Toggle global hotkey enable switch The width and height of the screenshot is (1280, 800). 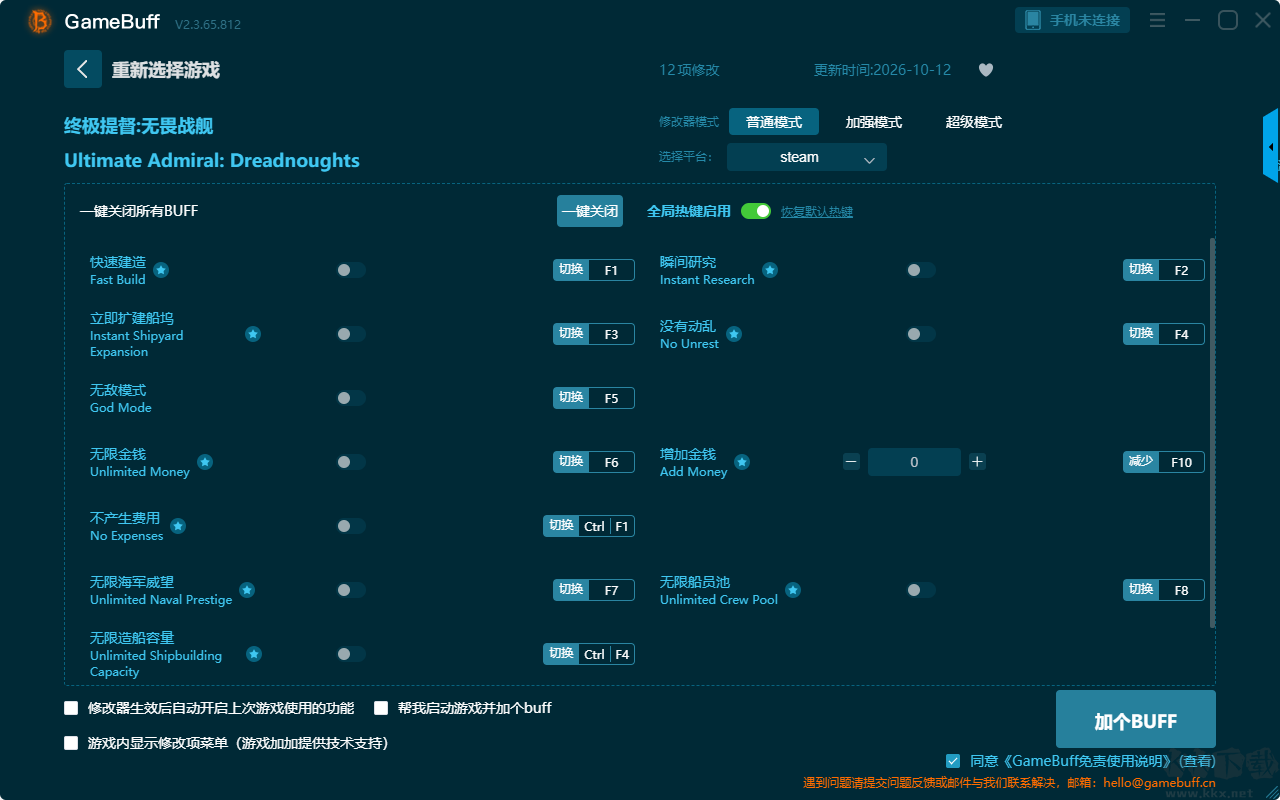[756, 211]
